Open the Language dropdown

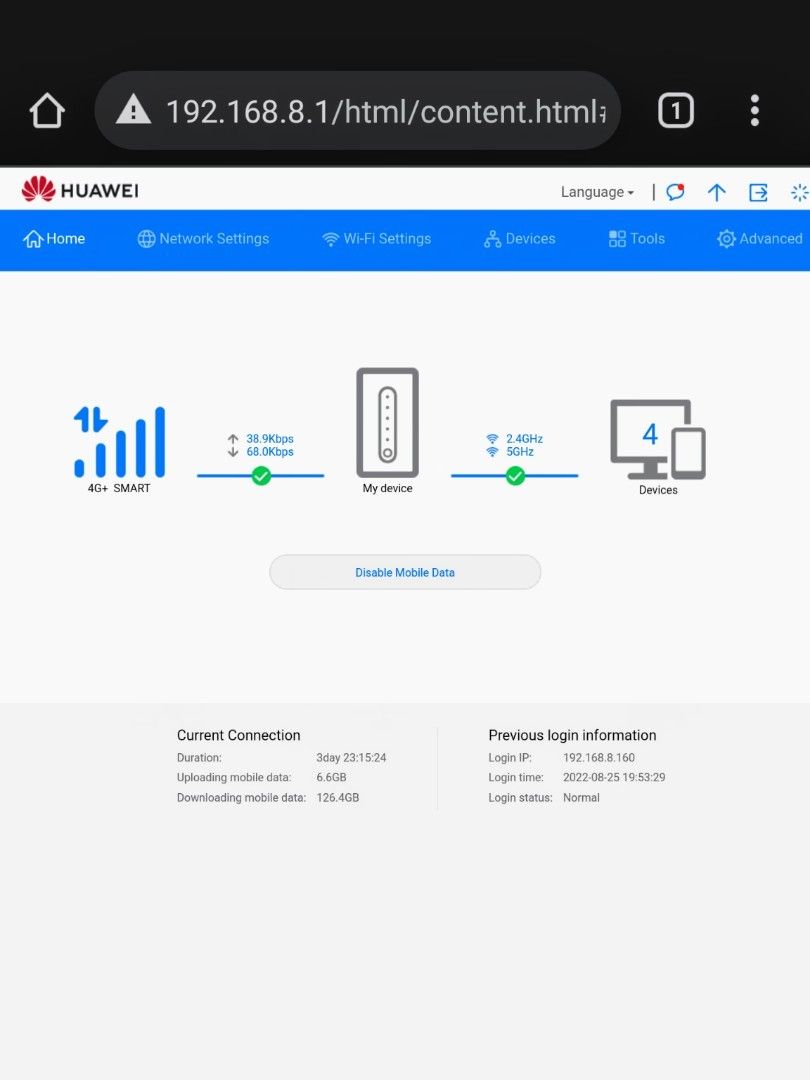597,192
